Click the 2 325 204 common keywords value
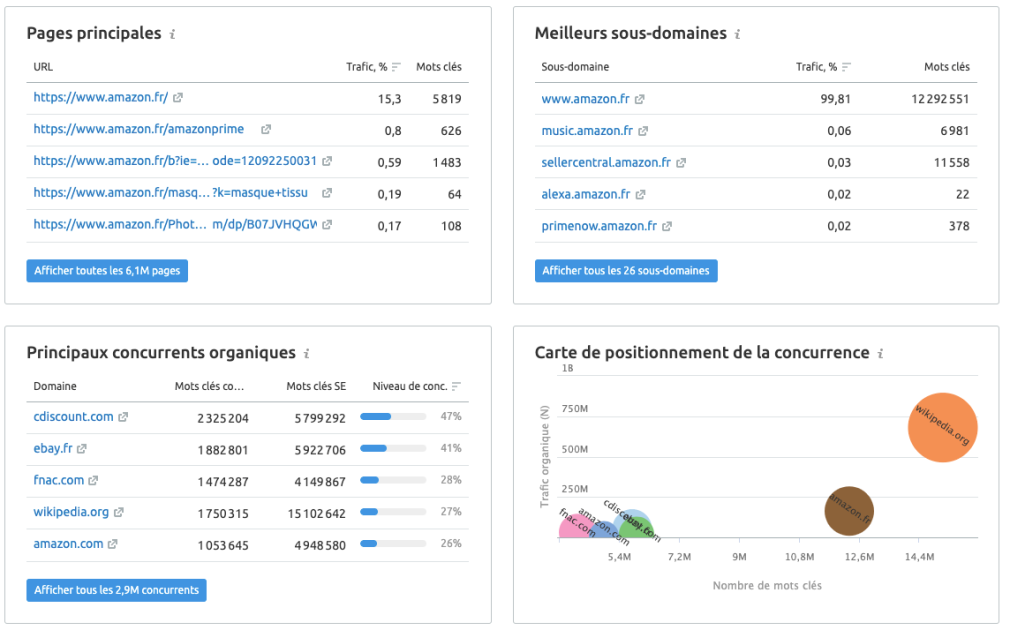The image size is (1010, 630). pos(223,418)
